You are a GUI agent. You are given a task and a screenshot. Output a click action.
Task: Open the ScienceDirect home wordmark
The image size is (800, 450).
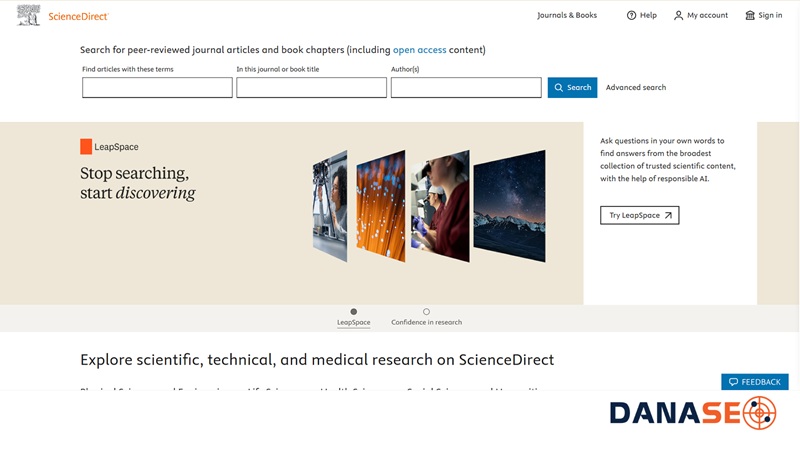tap(79, 16)
